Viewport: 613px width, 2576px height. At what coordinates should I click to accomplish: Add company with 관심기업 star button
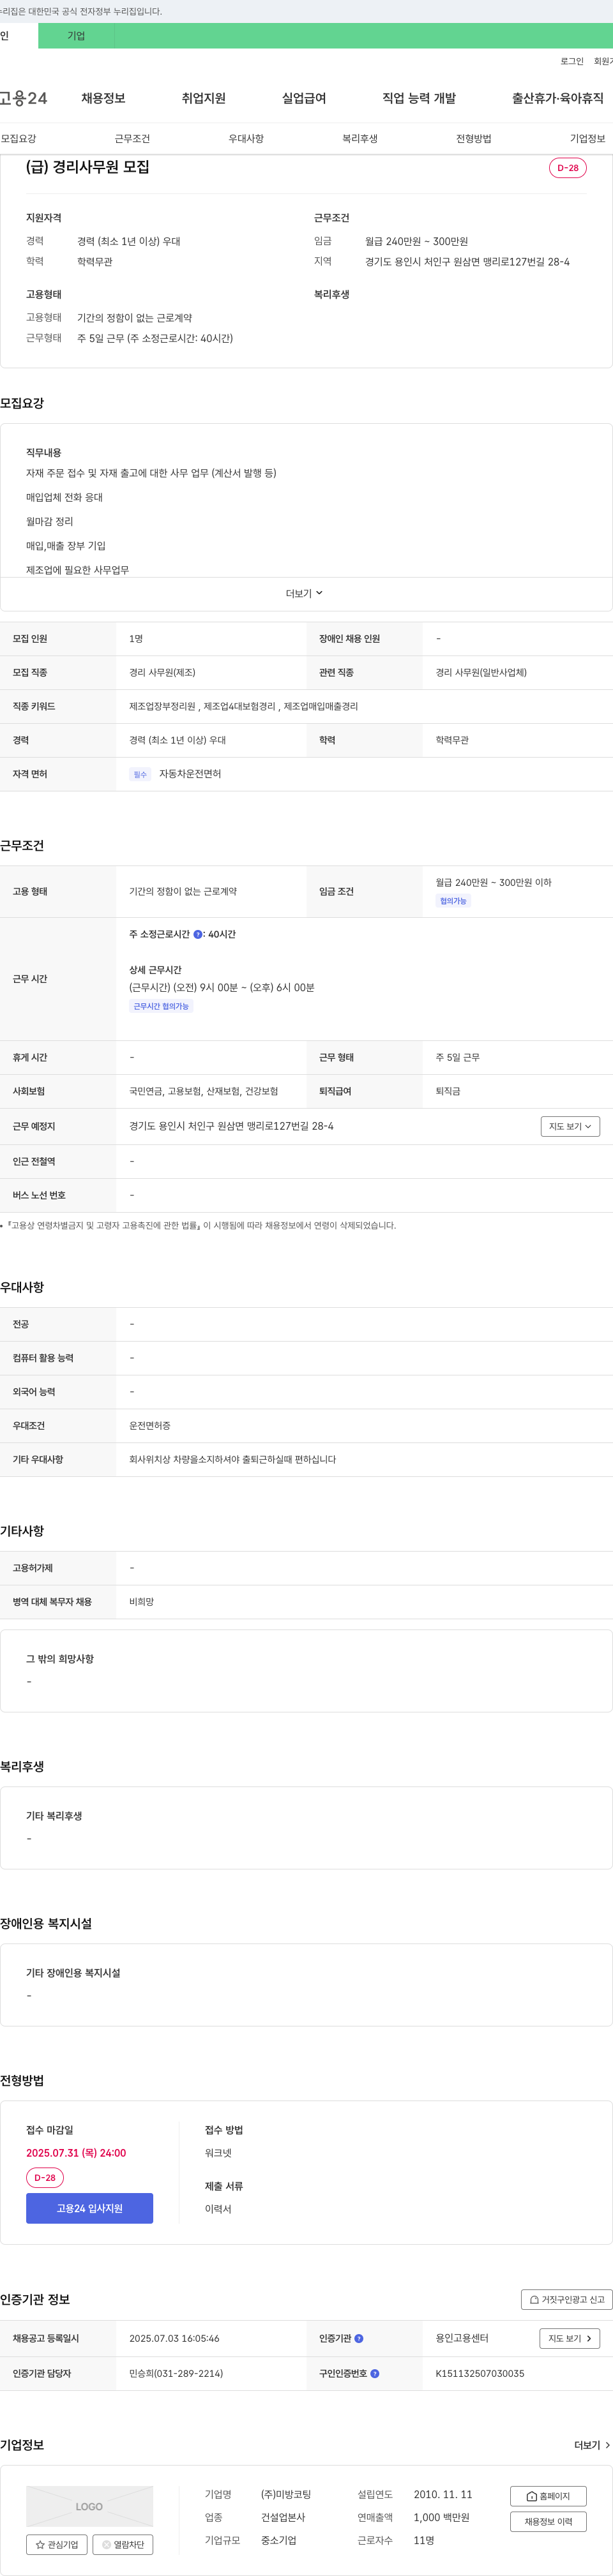(x=57, y=2544)
